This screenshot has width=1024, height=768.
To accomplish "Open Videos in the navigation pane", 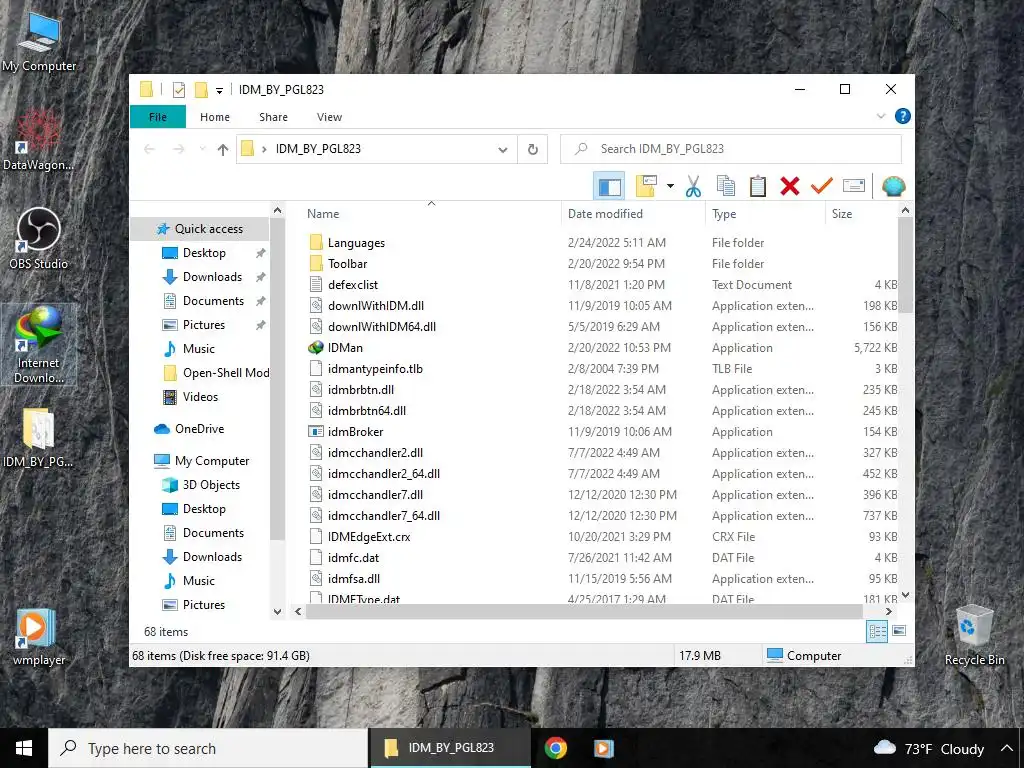I will [x=200, y=397].
